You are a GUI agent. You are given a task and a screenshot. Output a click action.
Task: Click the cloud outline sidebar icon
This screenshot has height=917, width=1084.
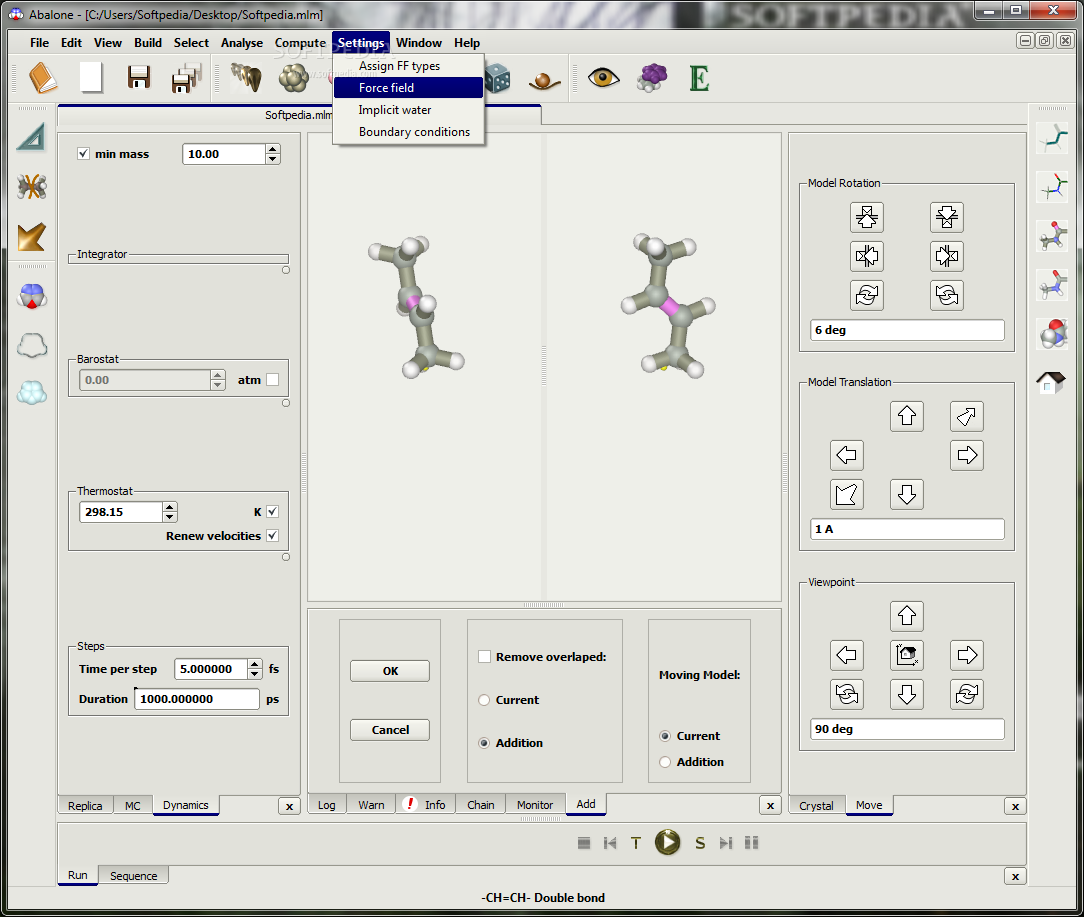[32, 344]
